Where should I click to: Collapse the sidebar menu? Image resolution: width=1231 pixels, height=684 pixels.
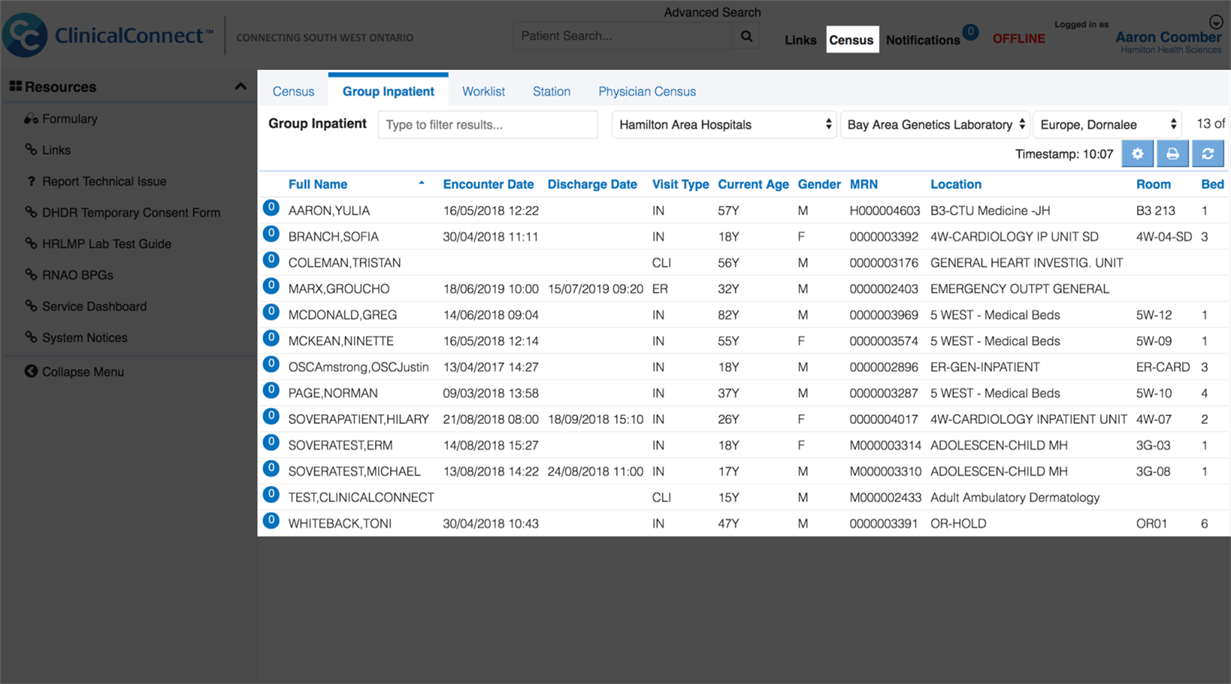point(74,372)
